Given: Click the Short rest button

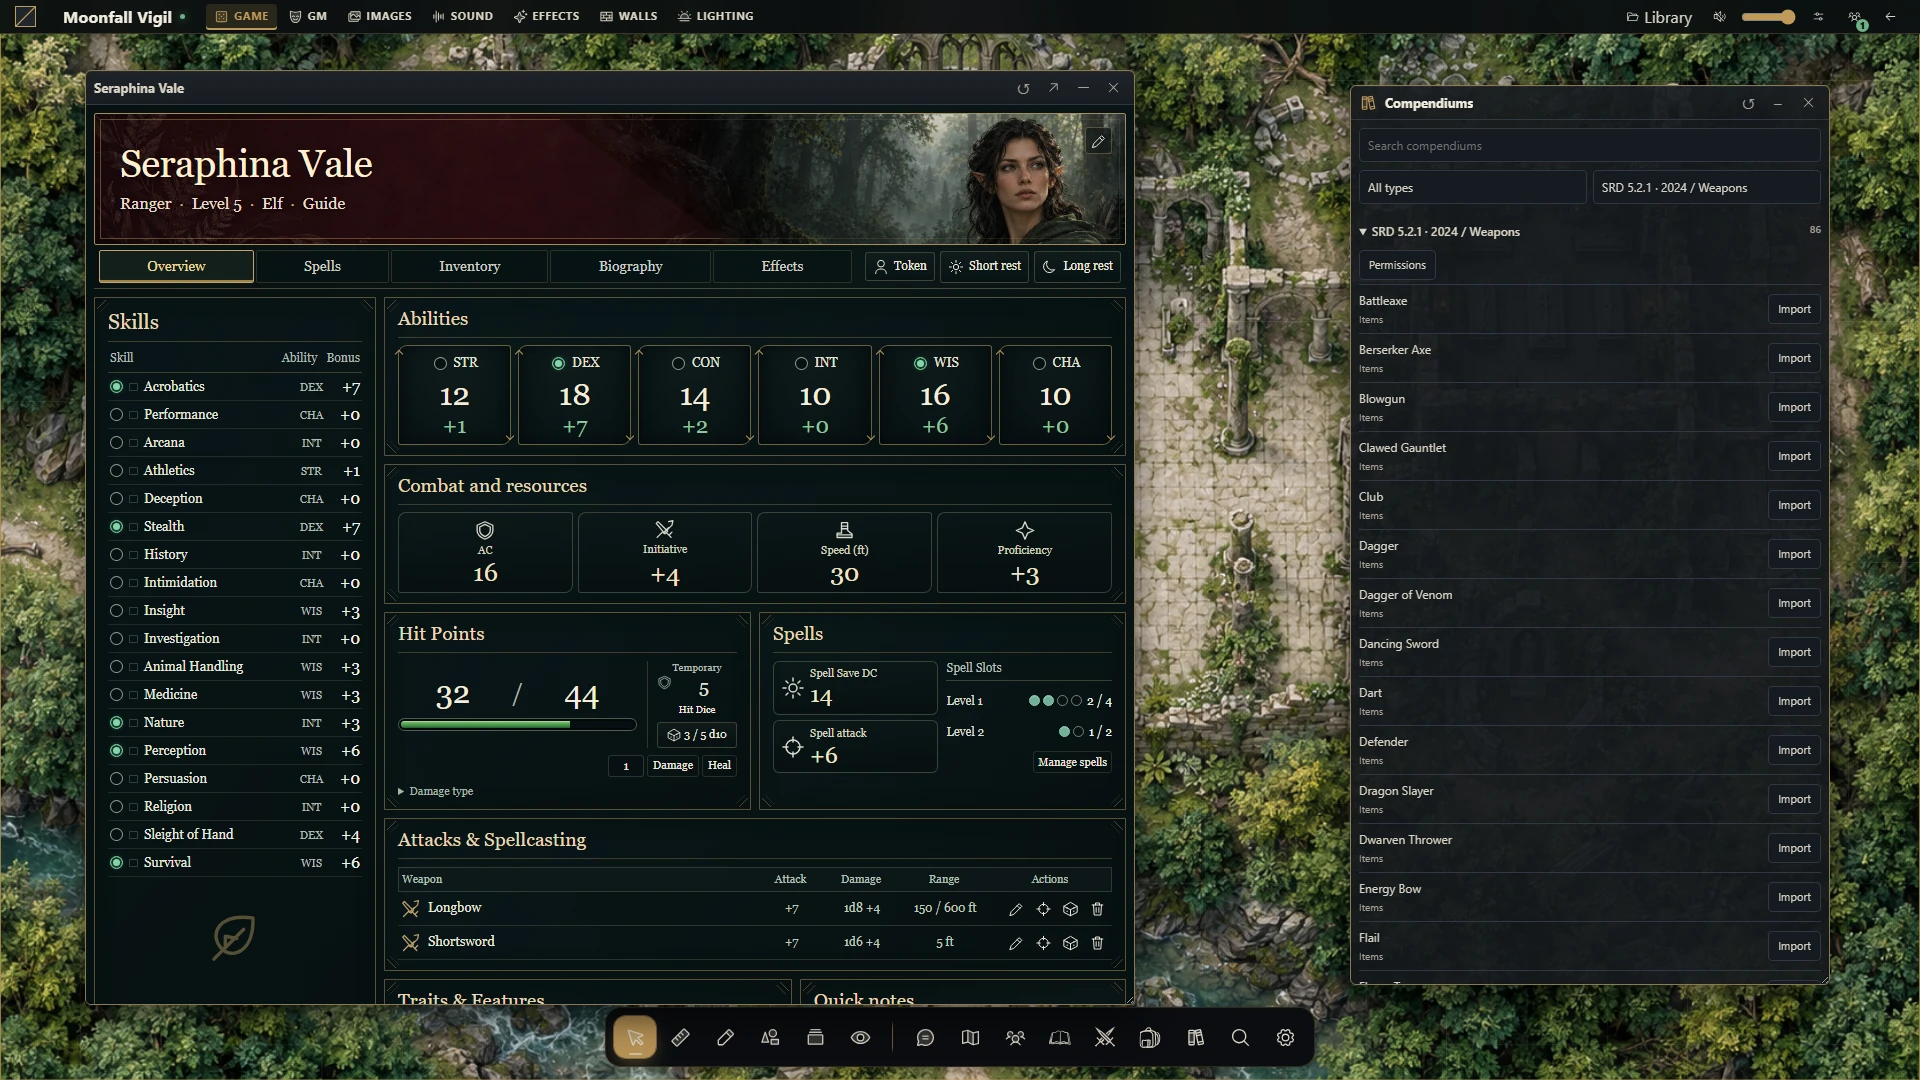Looking at the screenshot, I should point(985,267).
